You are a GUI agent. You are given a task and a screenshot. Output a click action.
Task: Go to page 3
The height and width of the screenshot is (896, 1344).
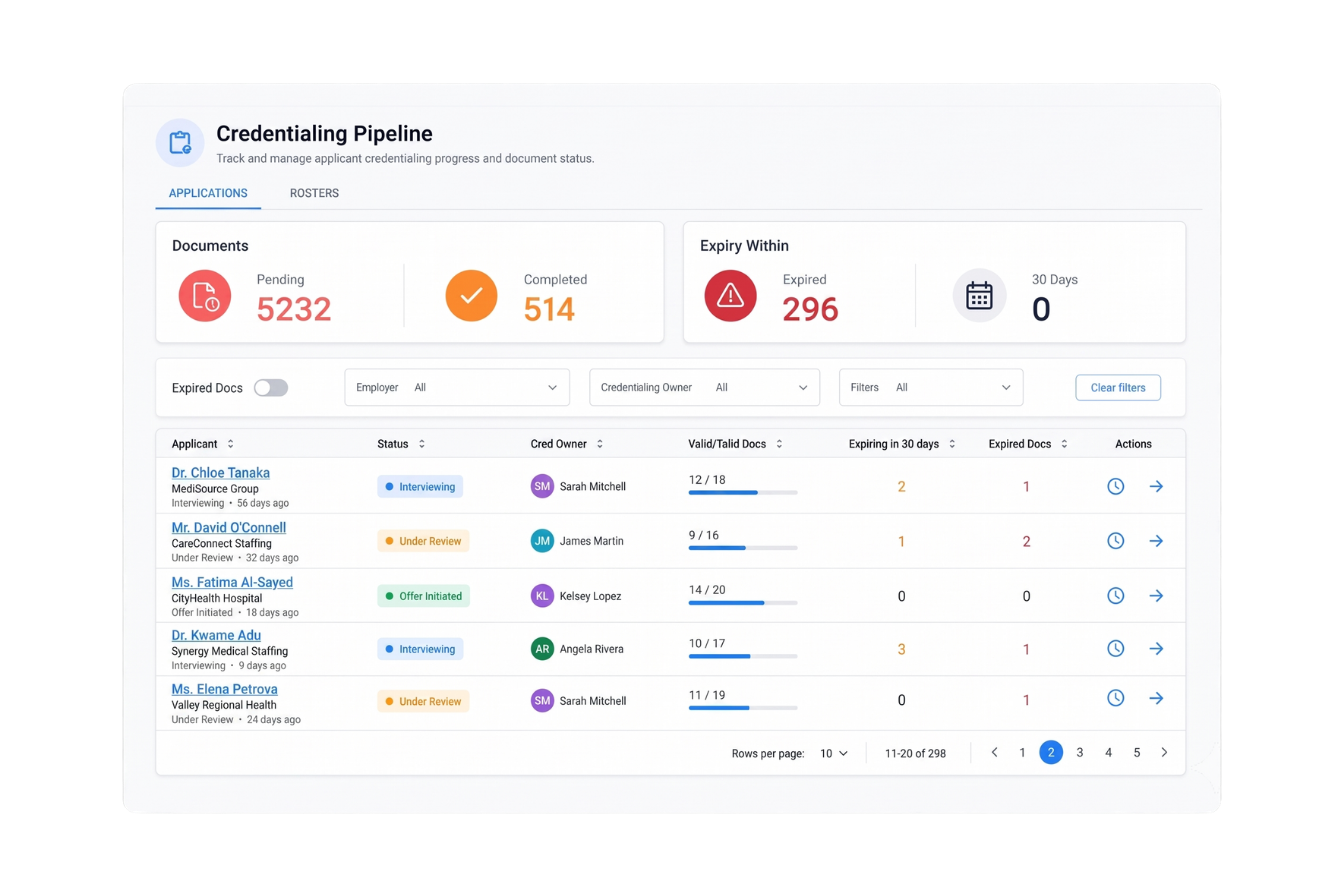pyautogui.click(x=1080, y=753)
